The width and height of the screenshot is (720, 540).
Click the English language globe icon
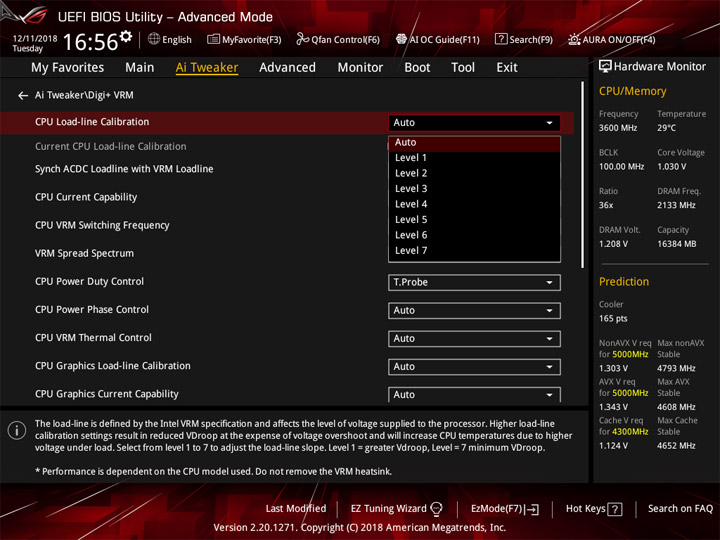click(x=154, y=39)
